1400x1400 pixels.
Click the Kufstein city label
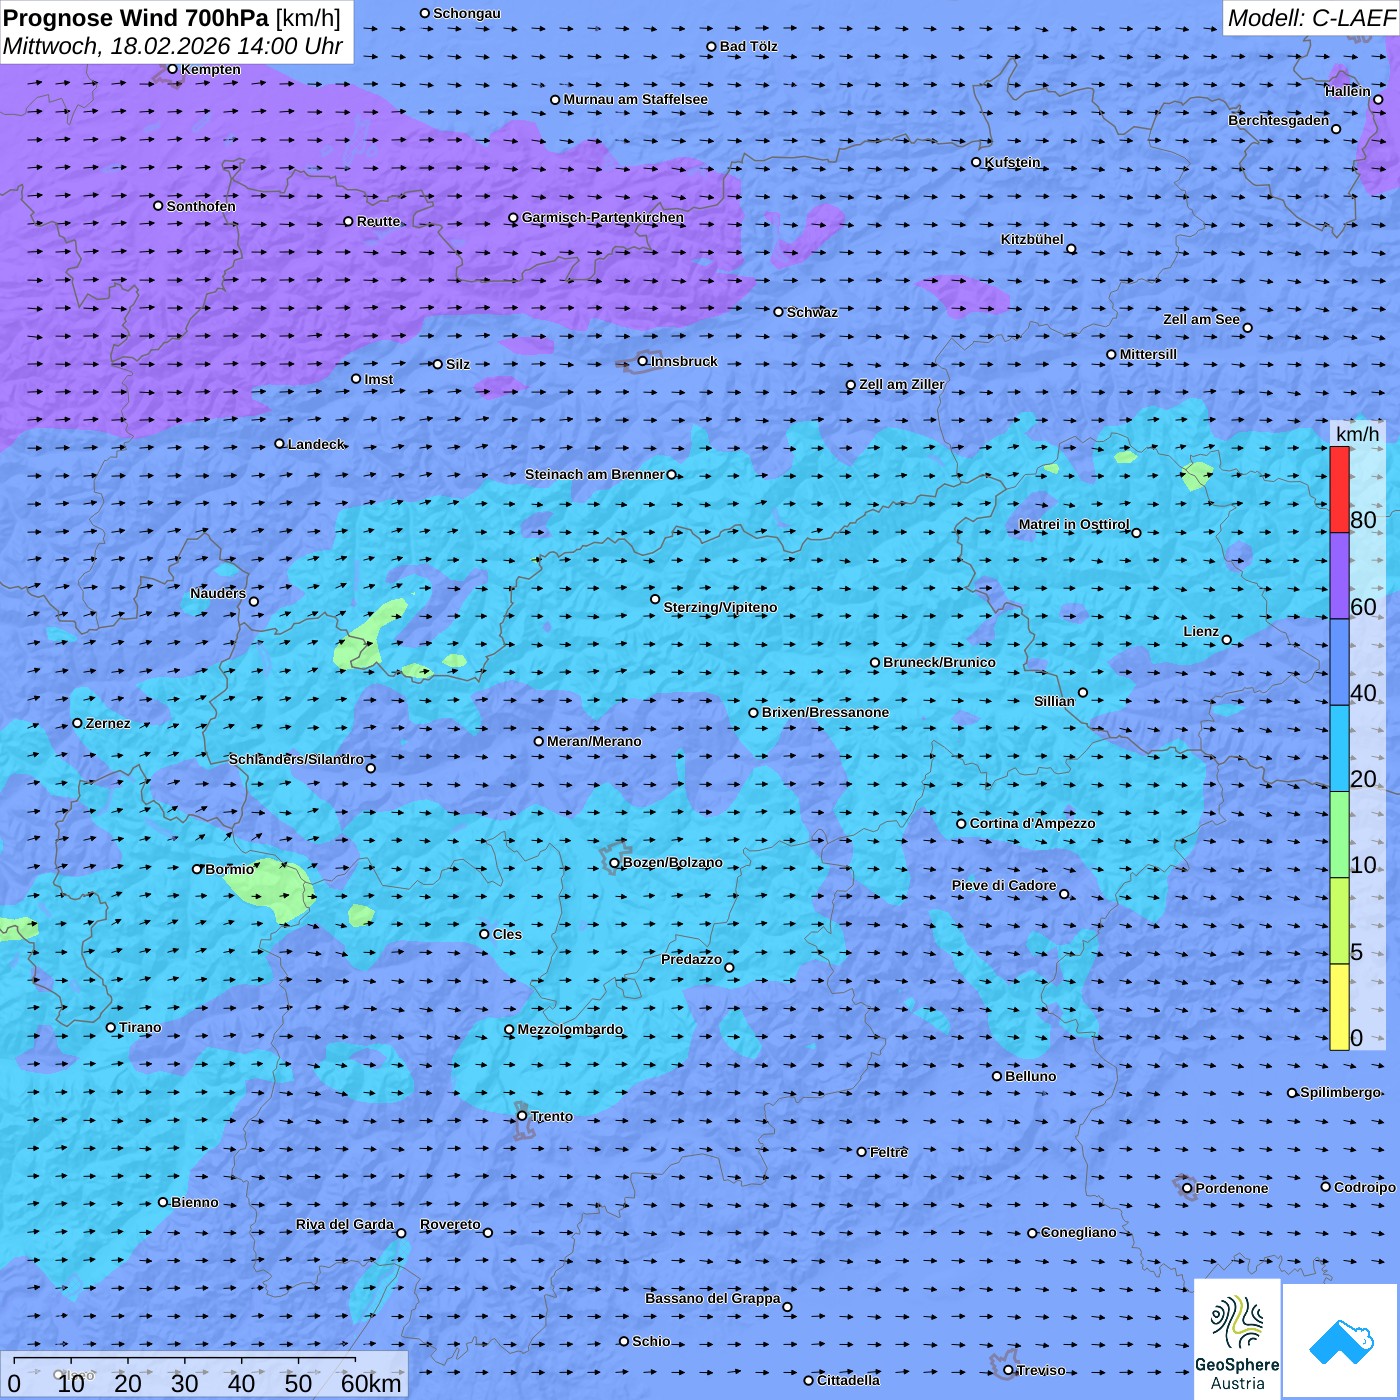point(1012,162)
